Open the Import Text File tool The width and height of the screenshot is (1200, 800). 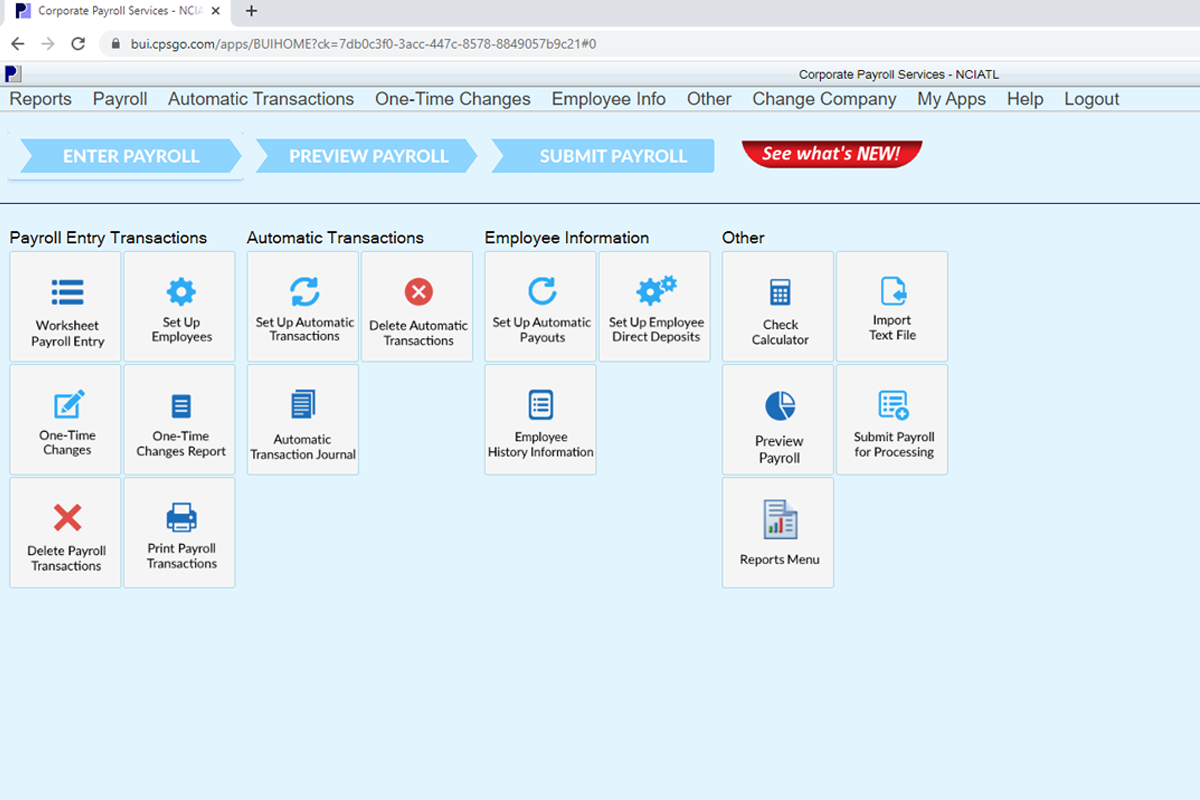[x=892, y=306]
